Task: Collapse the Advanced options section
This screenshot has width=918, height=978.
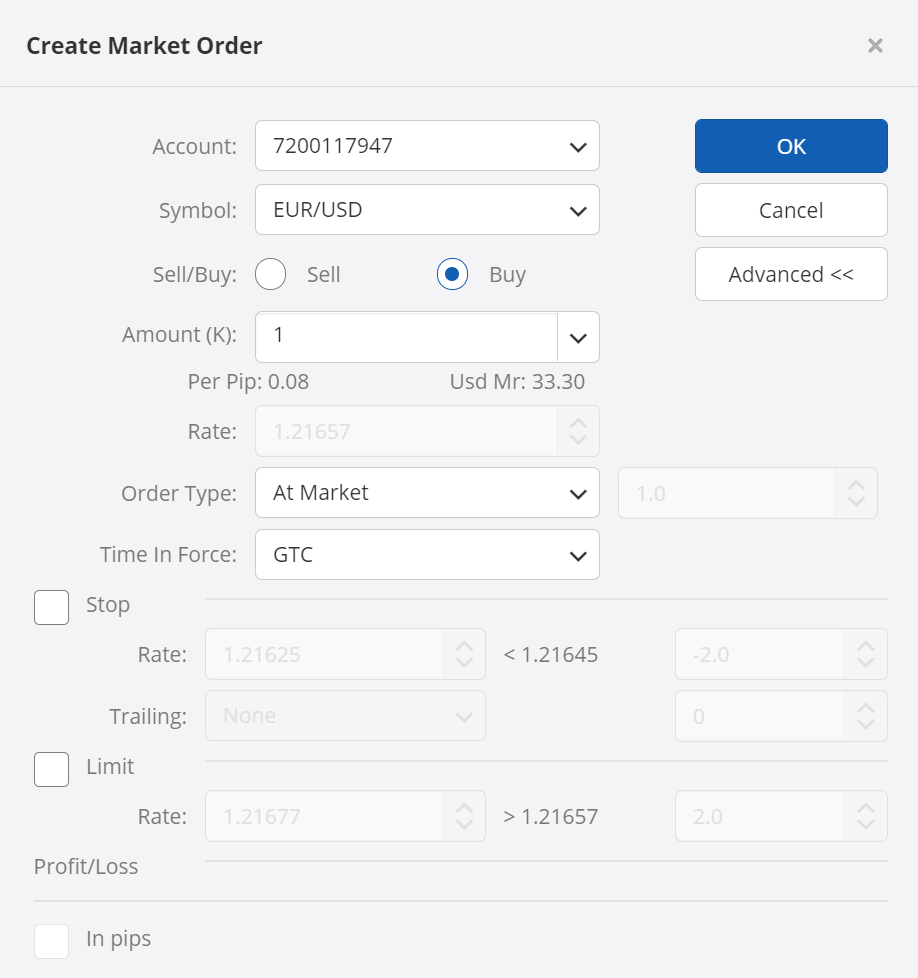Action: point(791,274)
